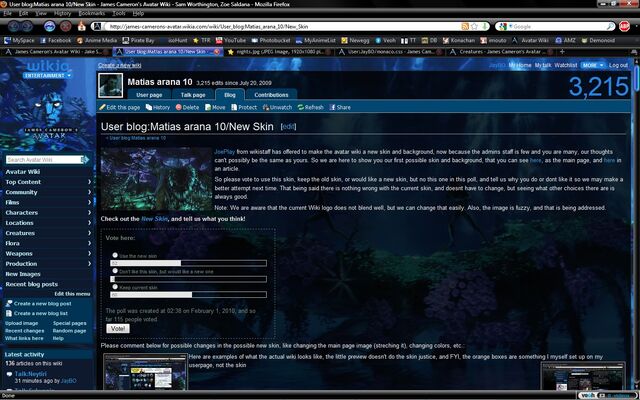The width and height of the screenshot is (640, 400).
Task: Click the Home icon in Firefox toolbar
Action: [82, 27]
